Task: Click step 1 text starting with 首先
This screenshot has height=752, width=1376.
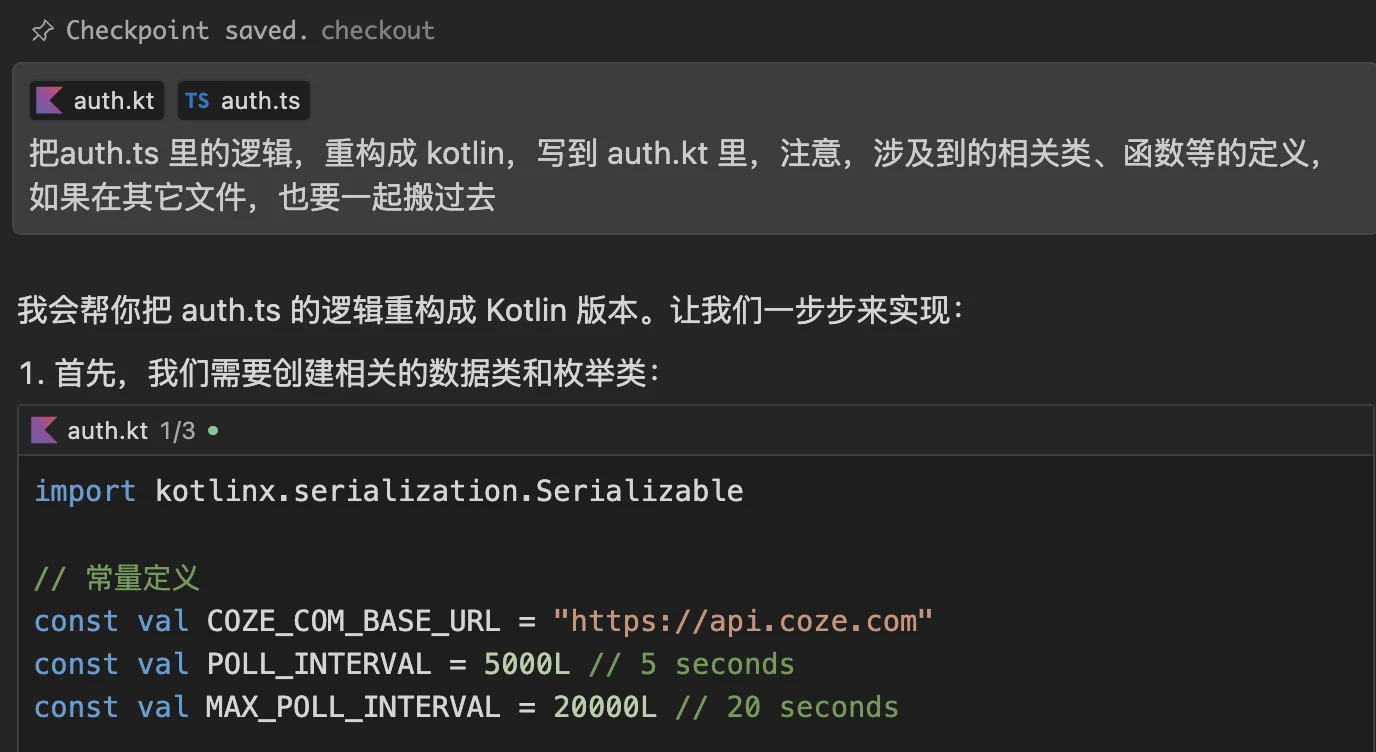Action: tap(357, 374)
